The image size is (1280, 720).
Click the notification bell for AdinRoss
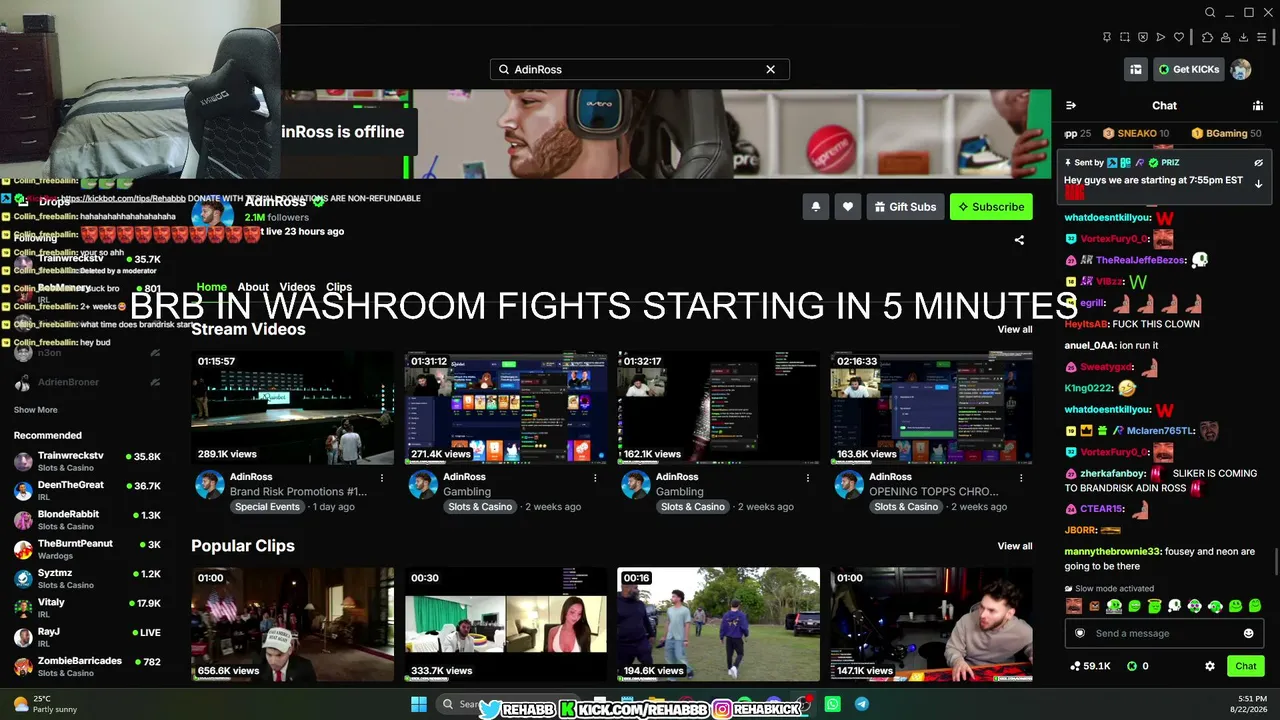(816, 207)
